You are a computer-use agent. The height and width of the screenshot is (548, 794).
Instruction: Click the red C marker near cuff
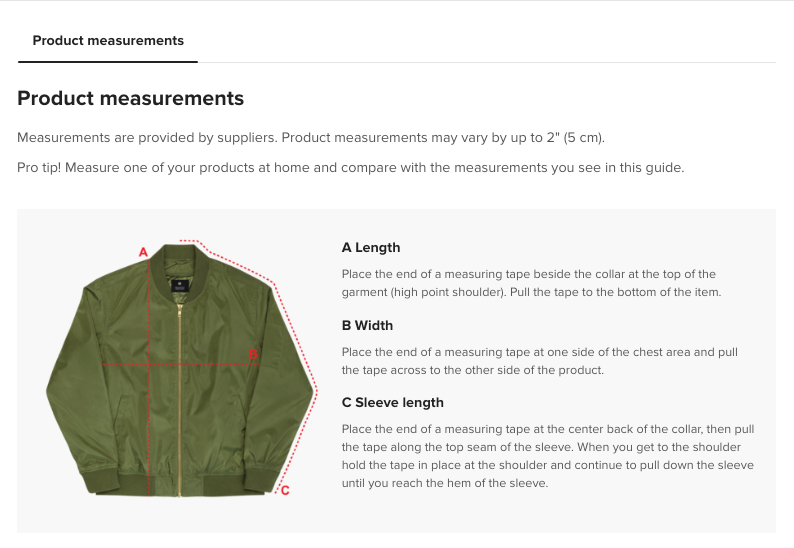(x=285, y=490)
